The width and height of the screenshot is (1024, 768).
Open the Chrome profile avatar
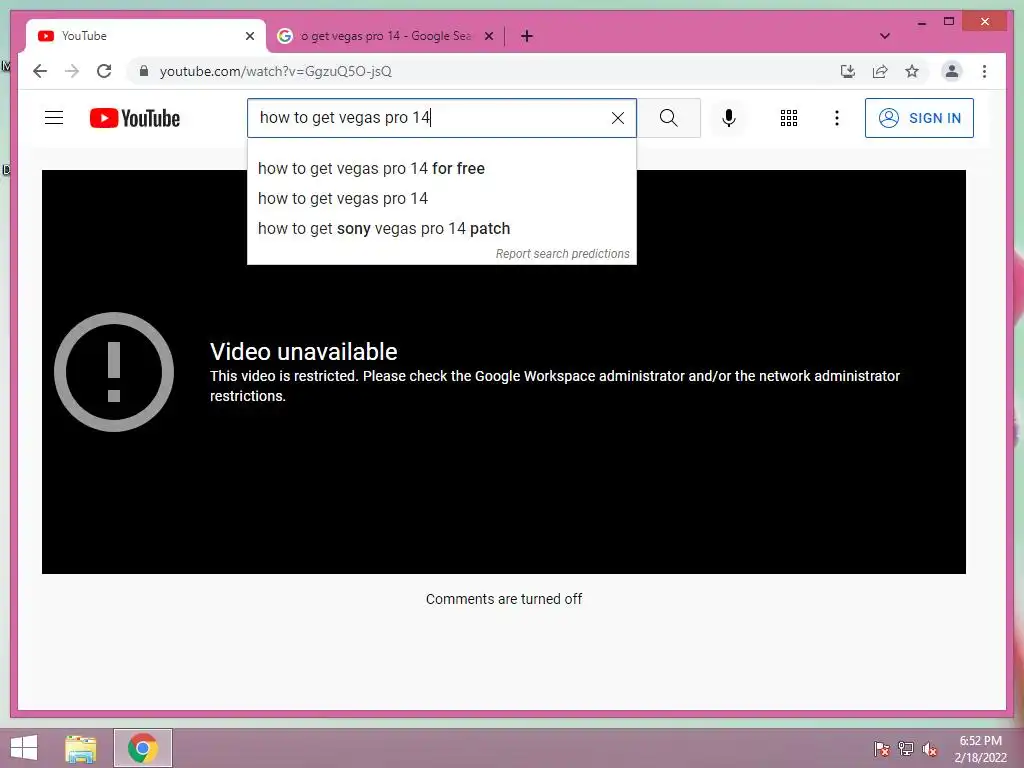(x=952, y=71)
